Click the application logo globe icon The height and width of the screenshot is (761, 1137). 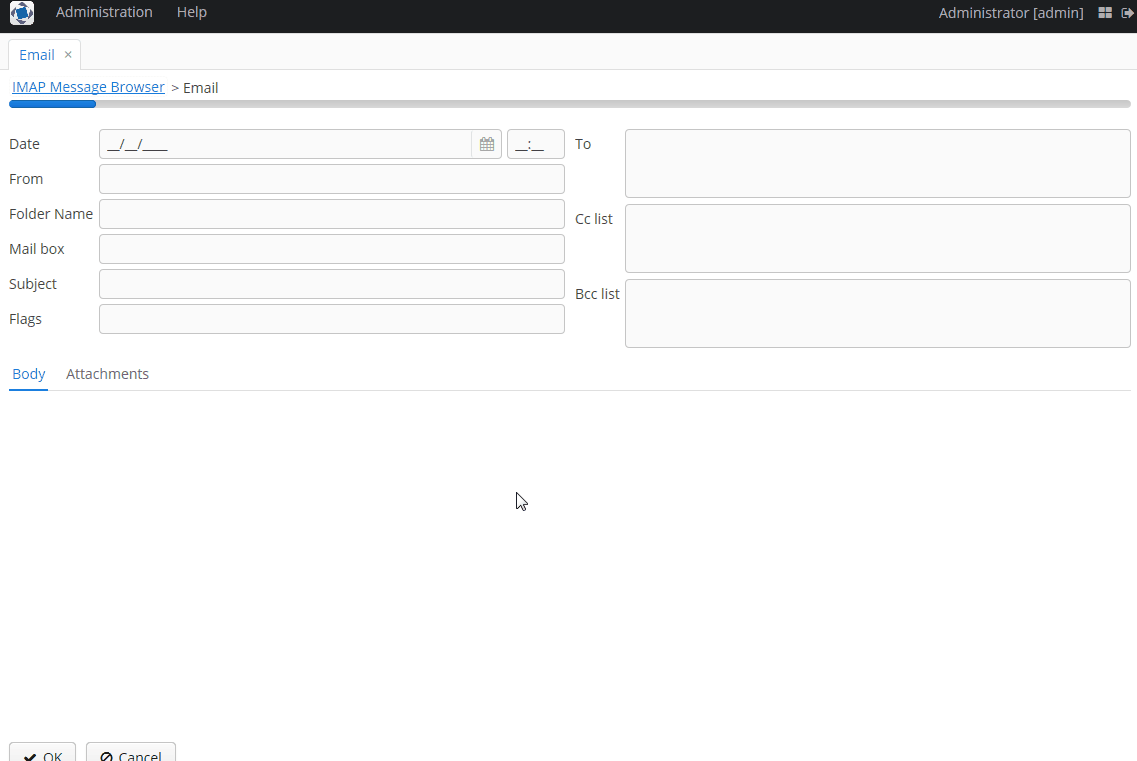tap(21, 13)
